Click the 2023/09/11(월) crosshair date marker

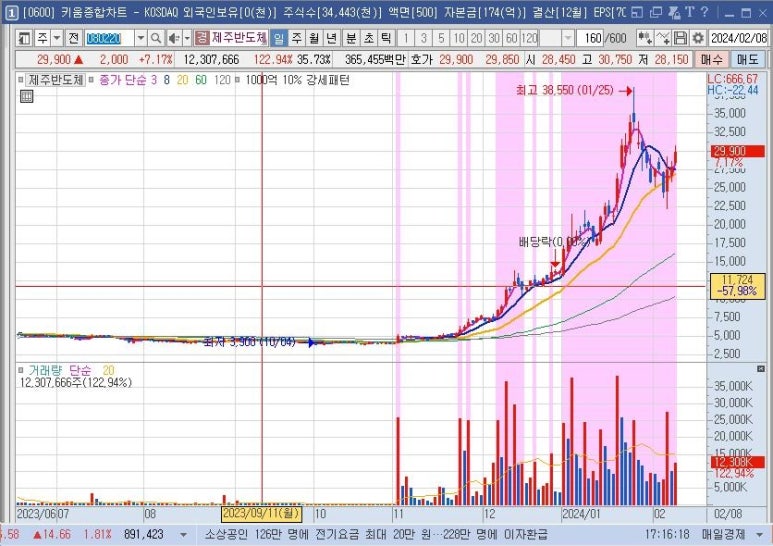261,514
